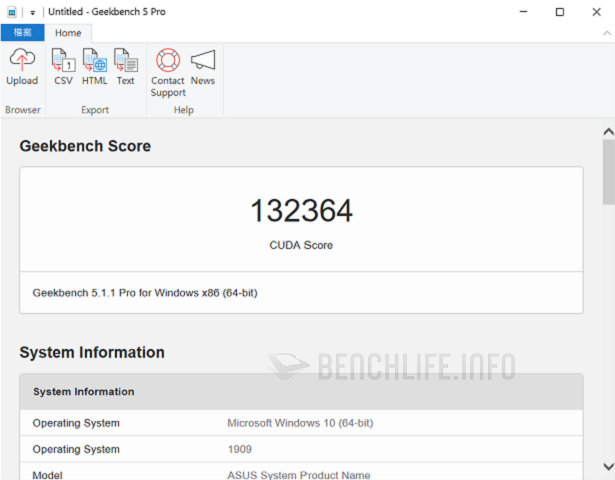Viewport: 615px width, 480px height.
Task: Click the Browser group label in ribbon
Action: [23, 110]
